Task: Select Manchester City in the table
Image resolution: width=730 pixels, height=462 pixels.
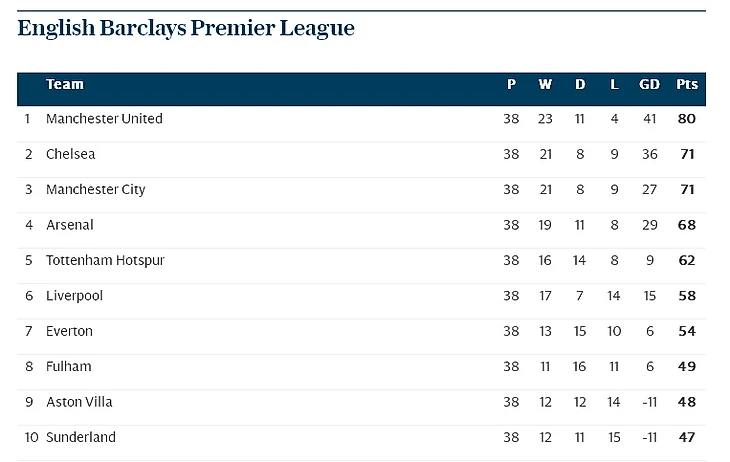Action: tap(96, 190)
